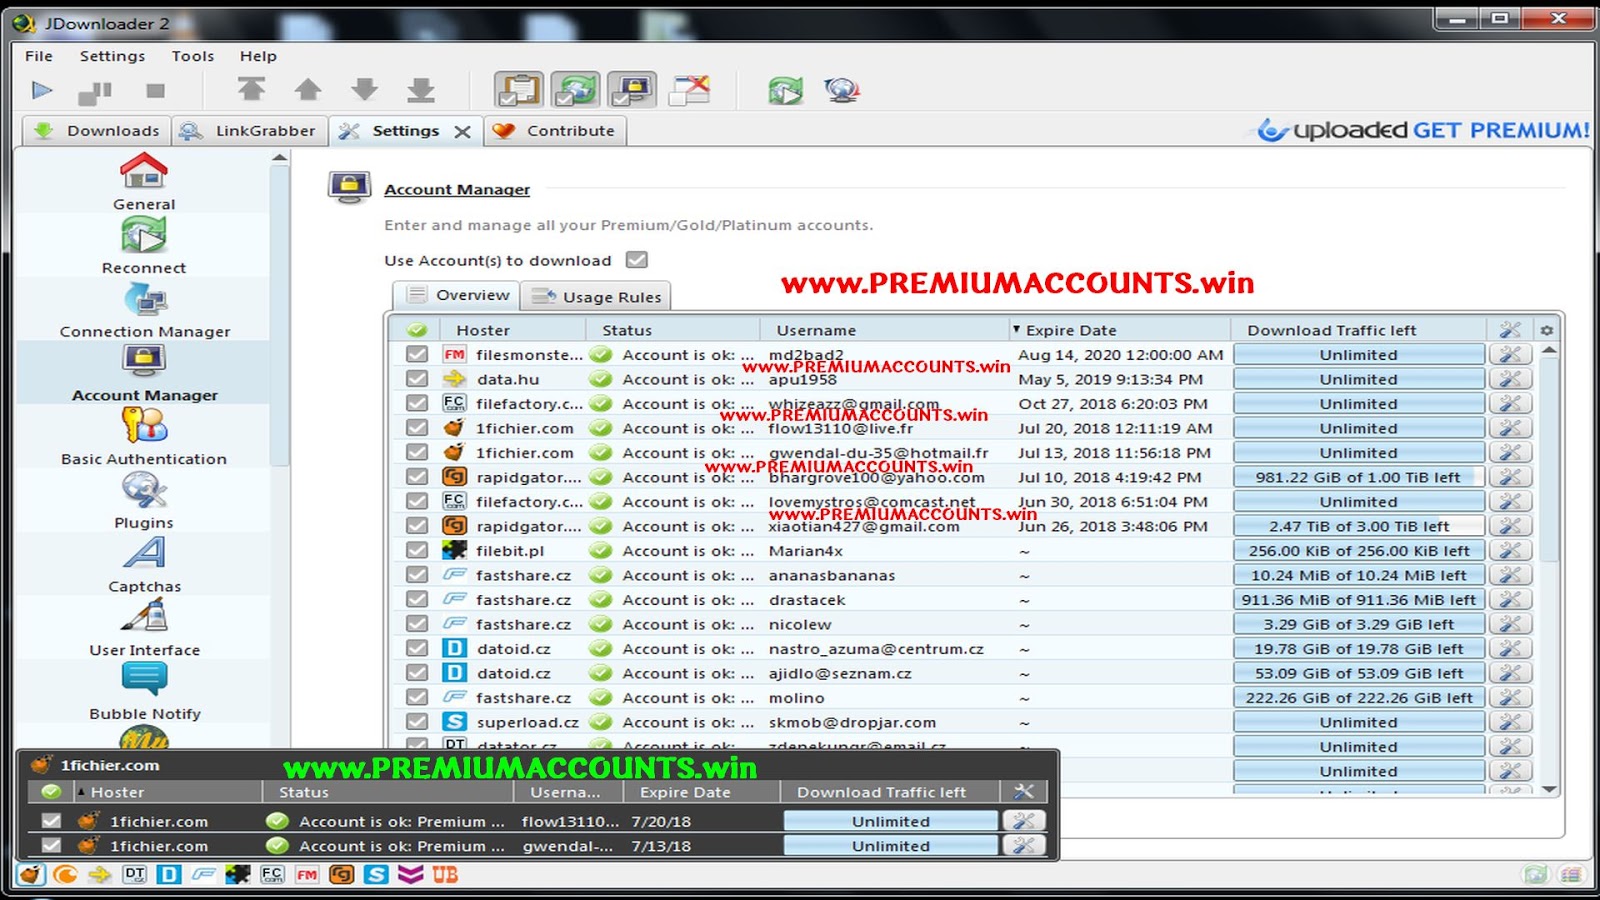
Task: Click rapidgator 981.22 GiB traffic bar
Action: click(x=1358, y=477)
